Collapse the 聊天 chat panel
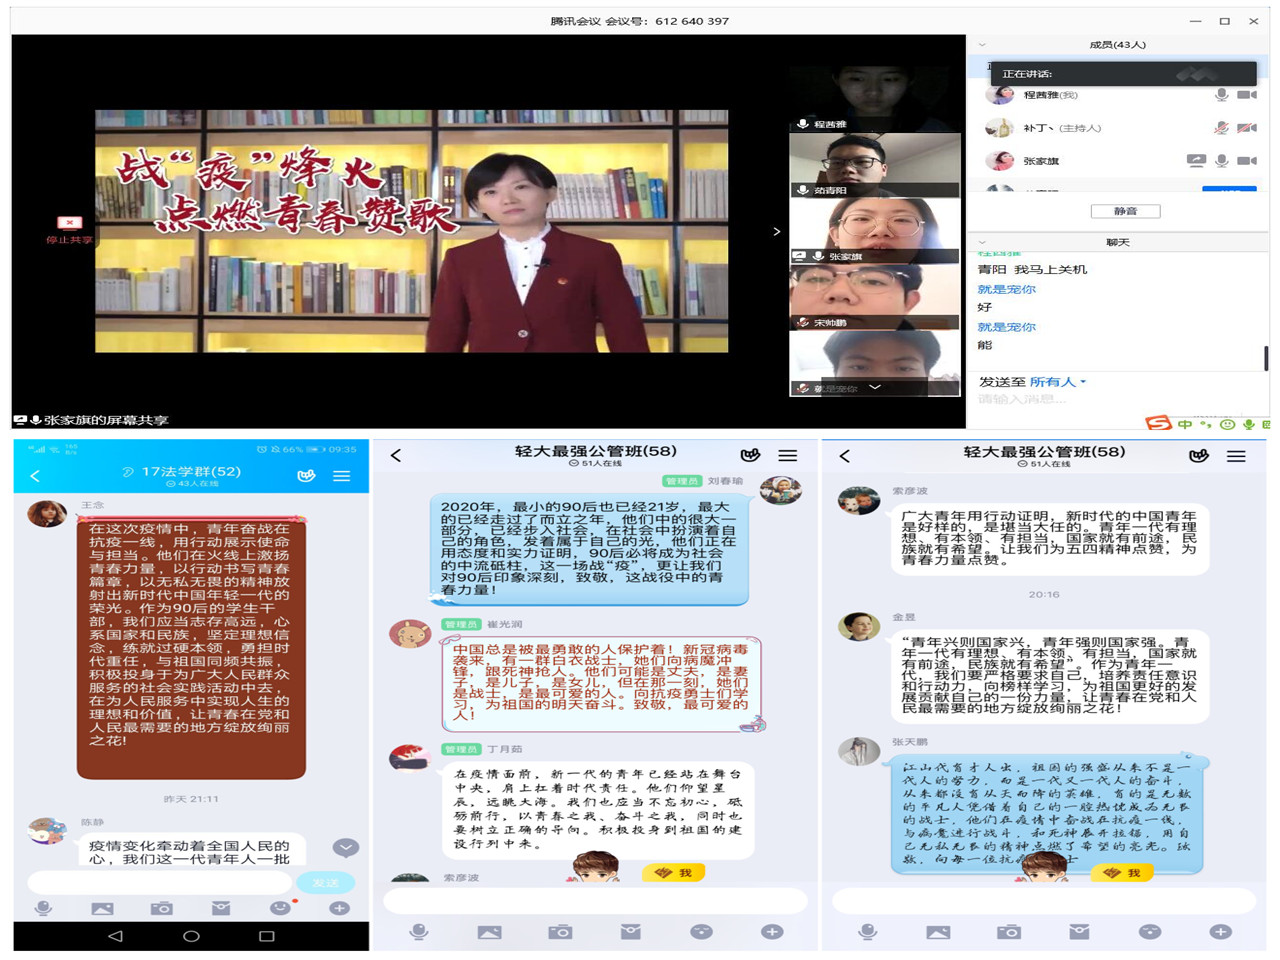This screenshot has height=960, width=1280. tap(982, 242)
